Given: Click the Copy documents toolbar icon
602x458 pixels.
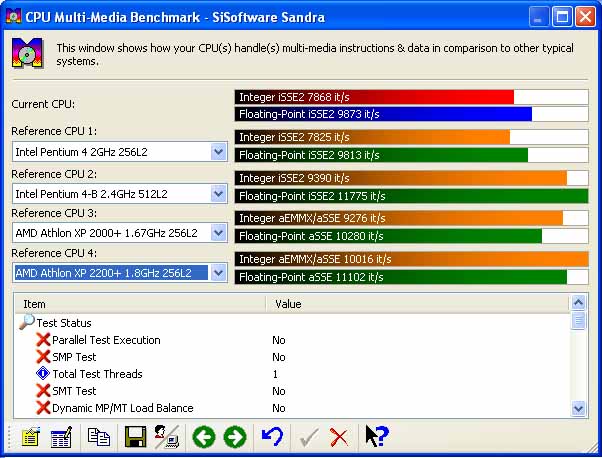Looking at the screenshot, I should coord(99,437).
